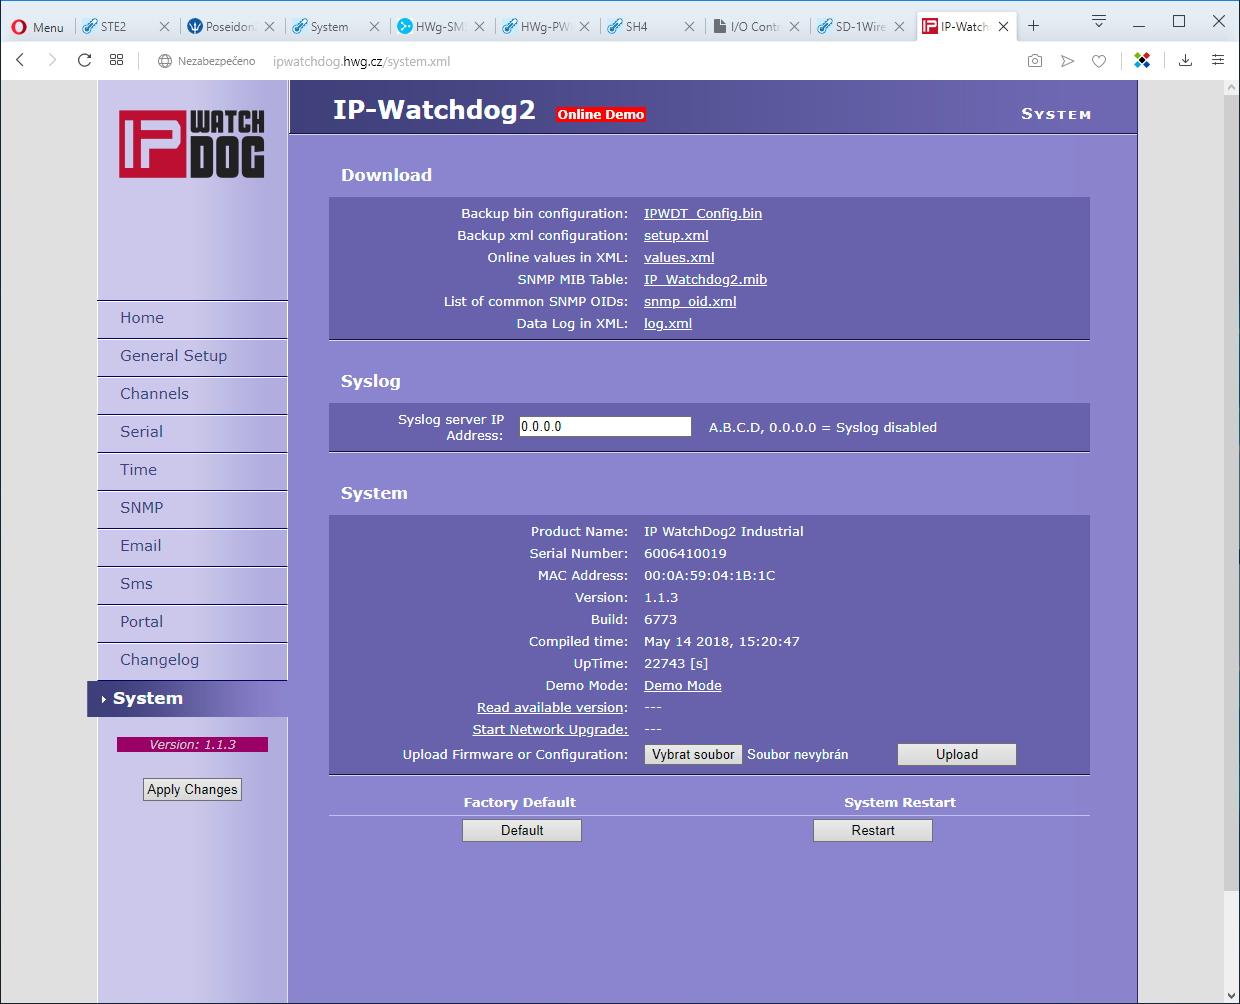Click serial number 6006410019

(x=685, y=554)
